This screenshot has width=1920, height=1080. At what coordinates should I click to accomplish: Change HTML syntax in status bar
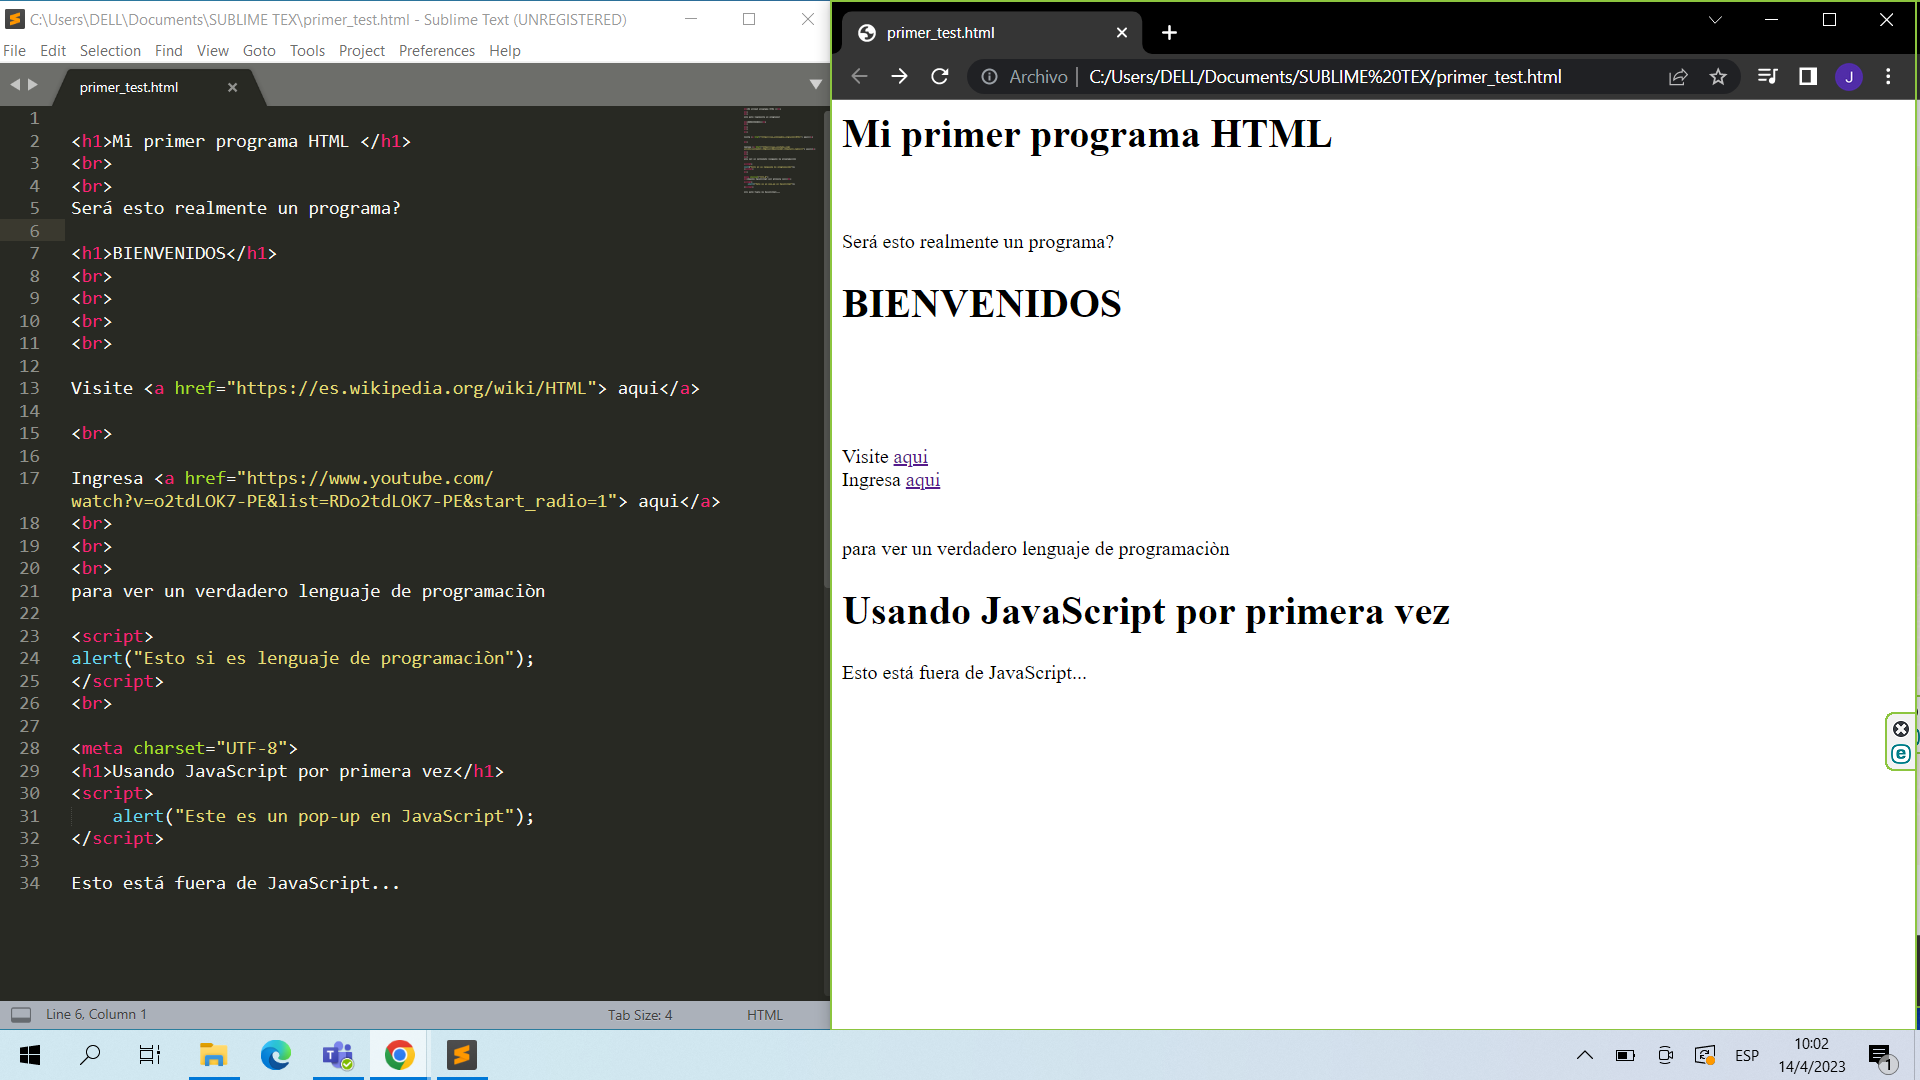click(x=765, y=1015)
